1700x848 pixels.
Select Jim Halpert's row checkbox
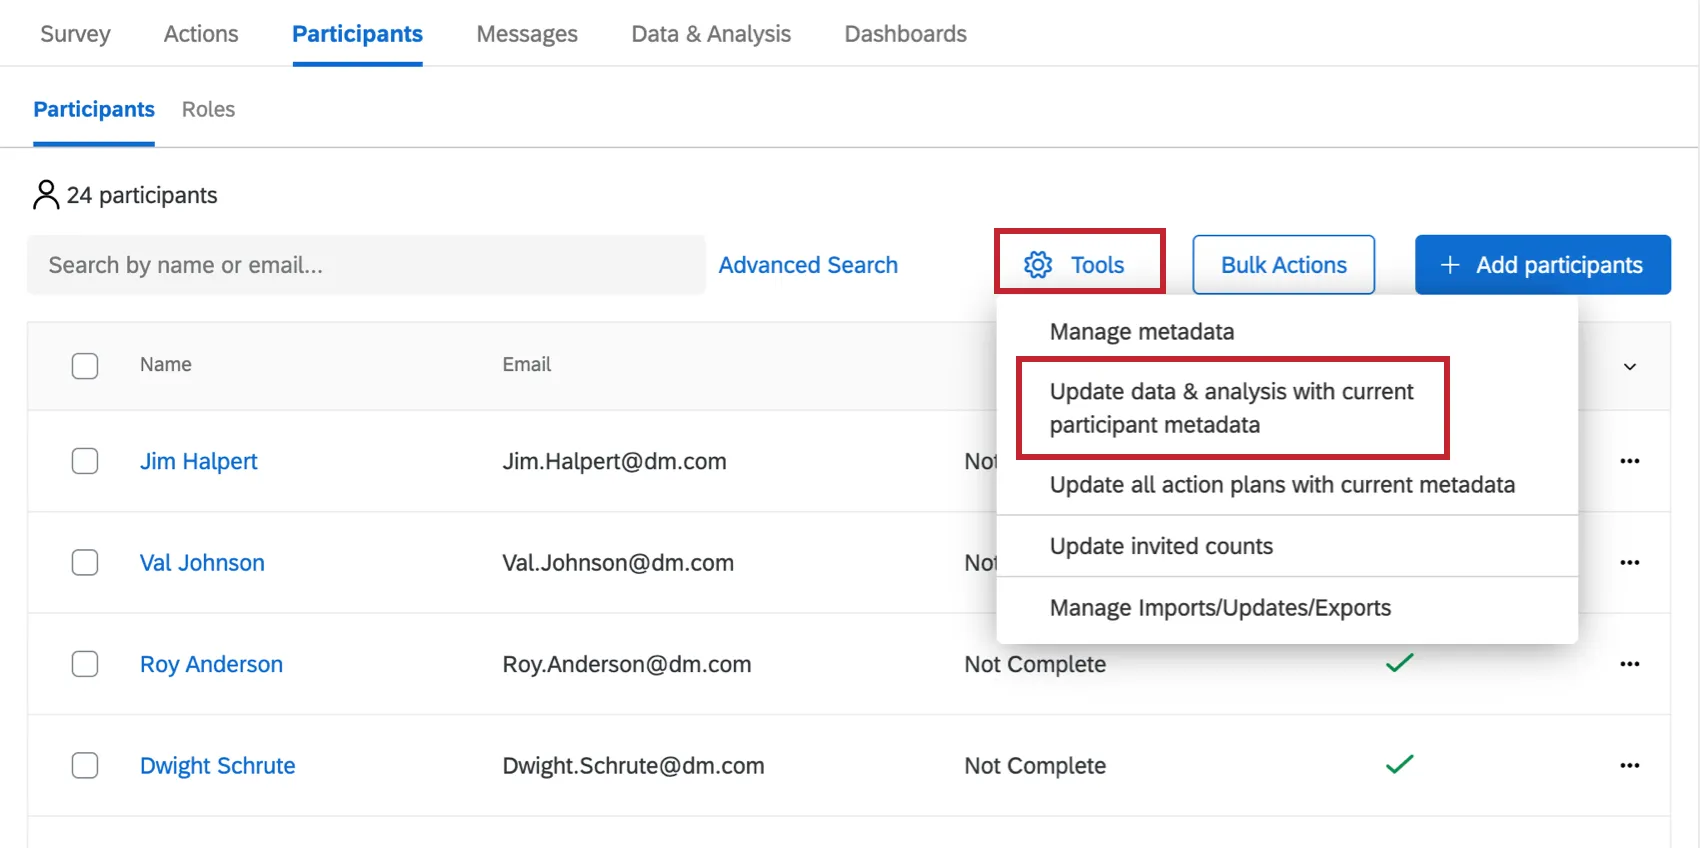point(85,461)
